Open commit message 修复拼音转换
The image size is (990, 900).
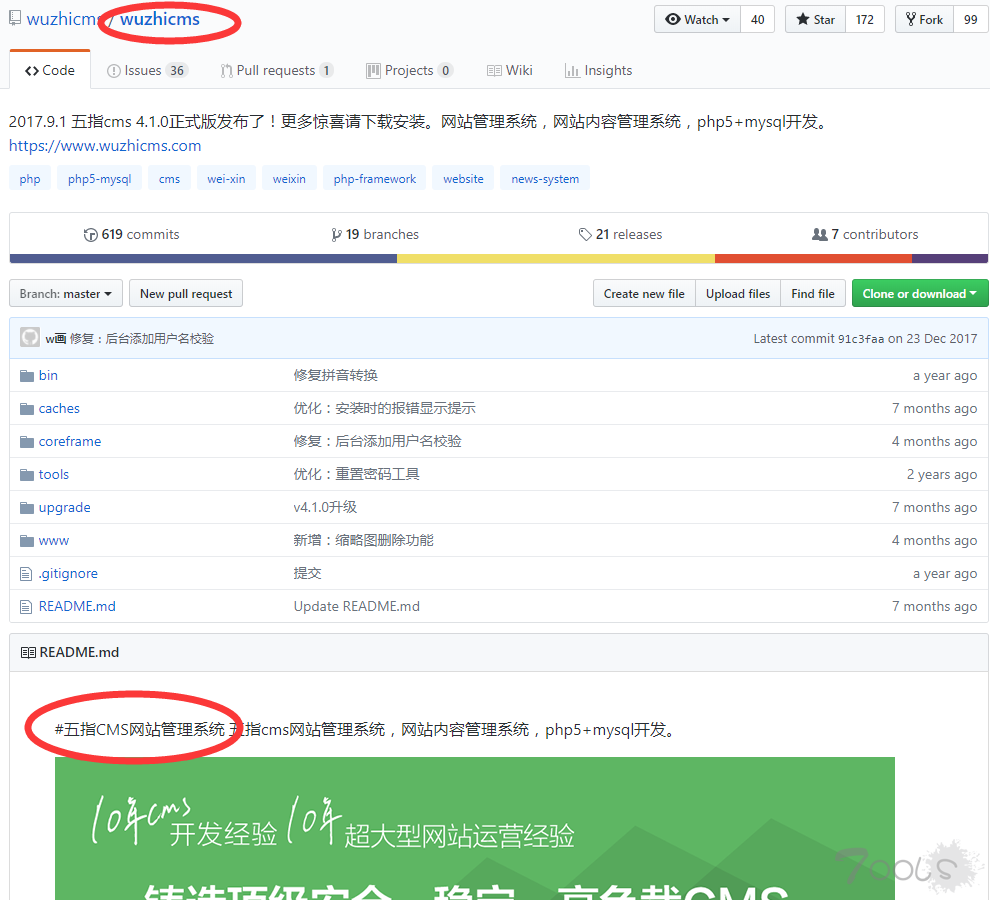pyautogui.click(x=336, y=375)
